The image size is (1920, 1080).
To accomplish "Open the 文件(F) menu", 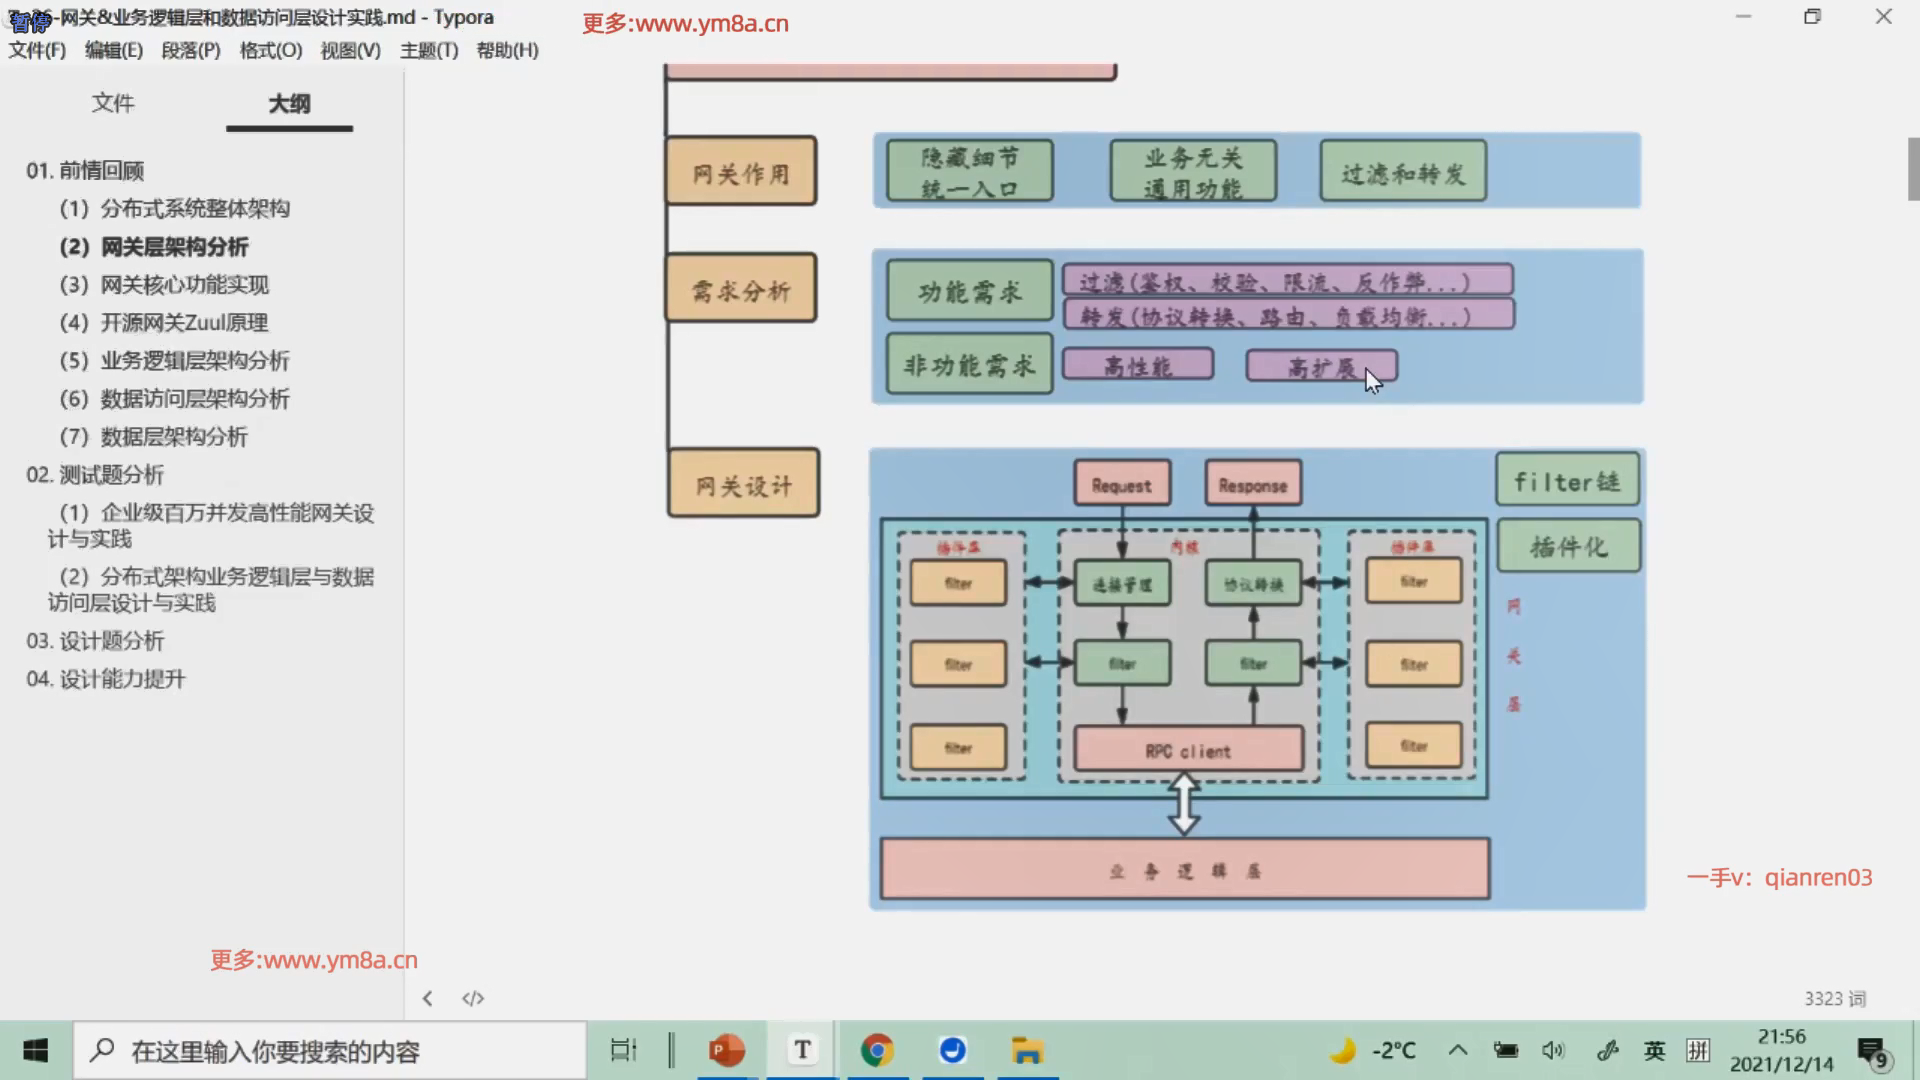I will pyautogui.click(x=37, y=50).
